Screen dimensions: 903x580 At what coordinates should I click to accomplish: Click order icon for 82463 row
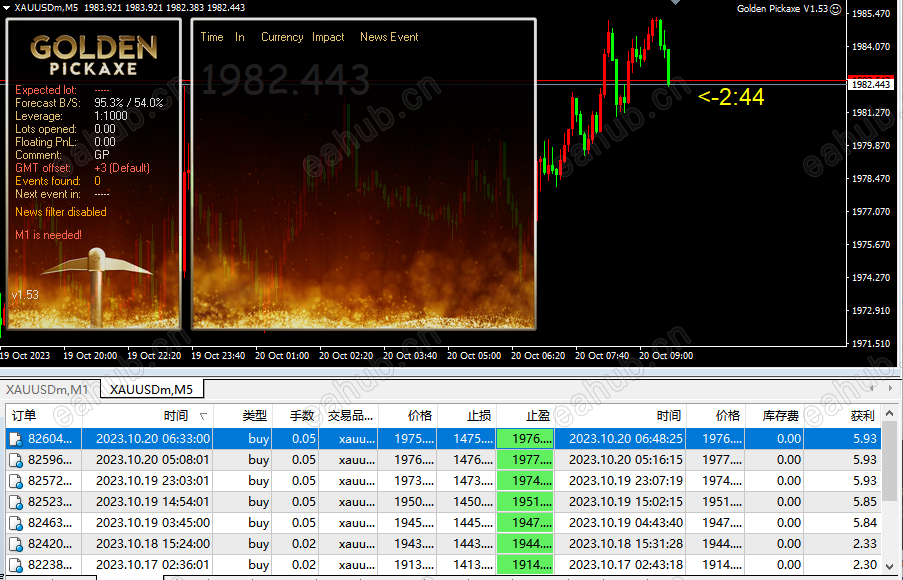pos(16,524)
